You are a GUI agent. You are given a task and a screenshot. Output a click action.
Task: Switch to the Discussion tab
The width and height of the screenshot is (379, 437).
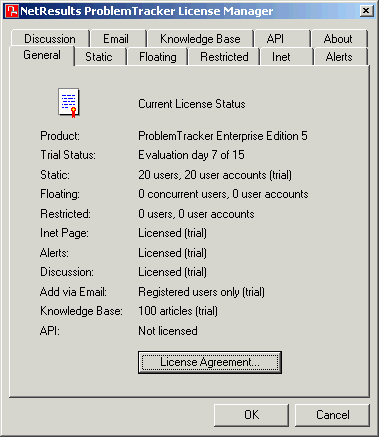pos(50,39)
